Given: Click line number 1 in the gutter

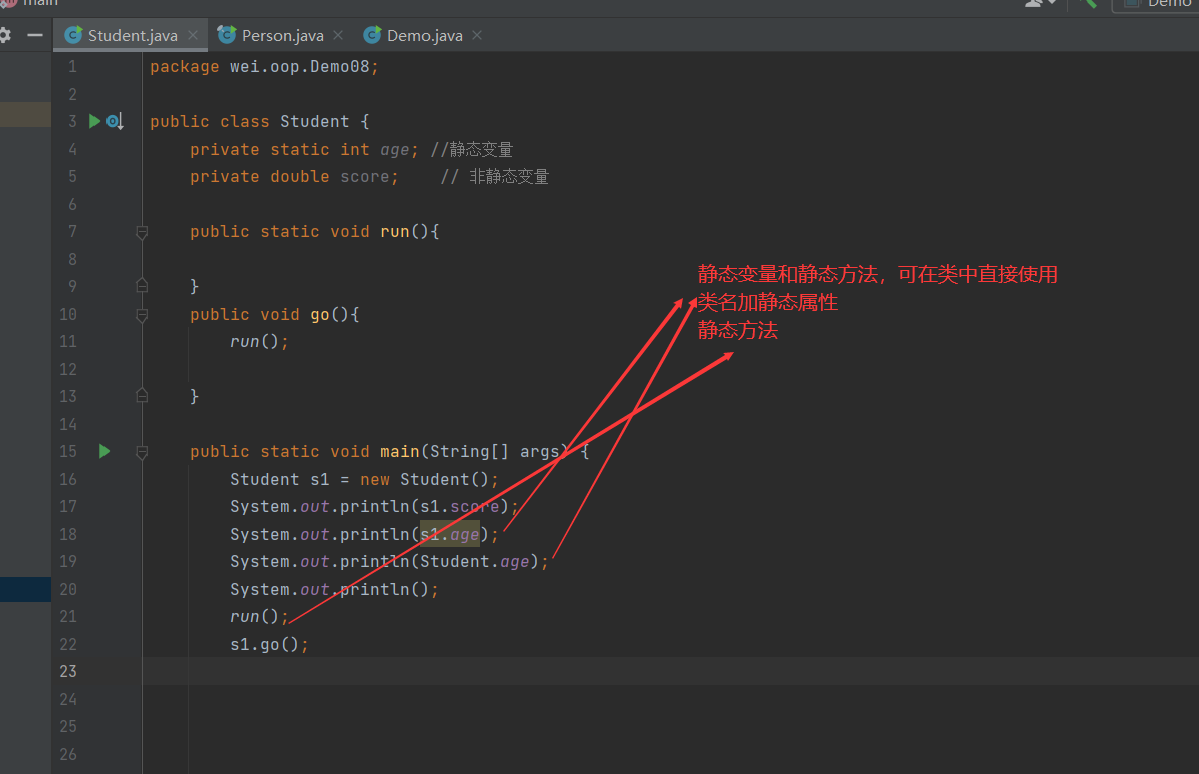Looking at the screenshot, I should click(x=72, y=67).
